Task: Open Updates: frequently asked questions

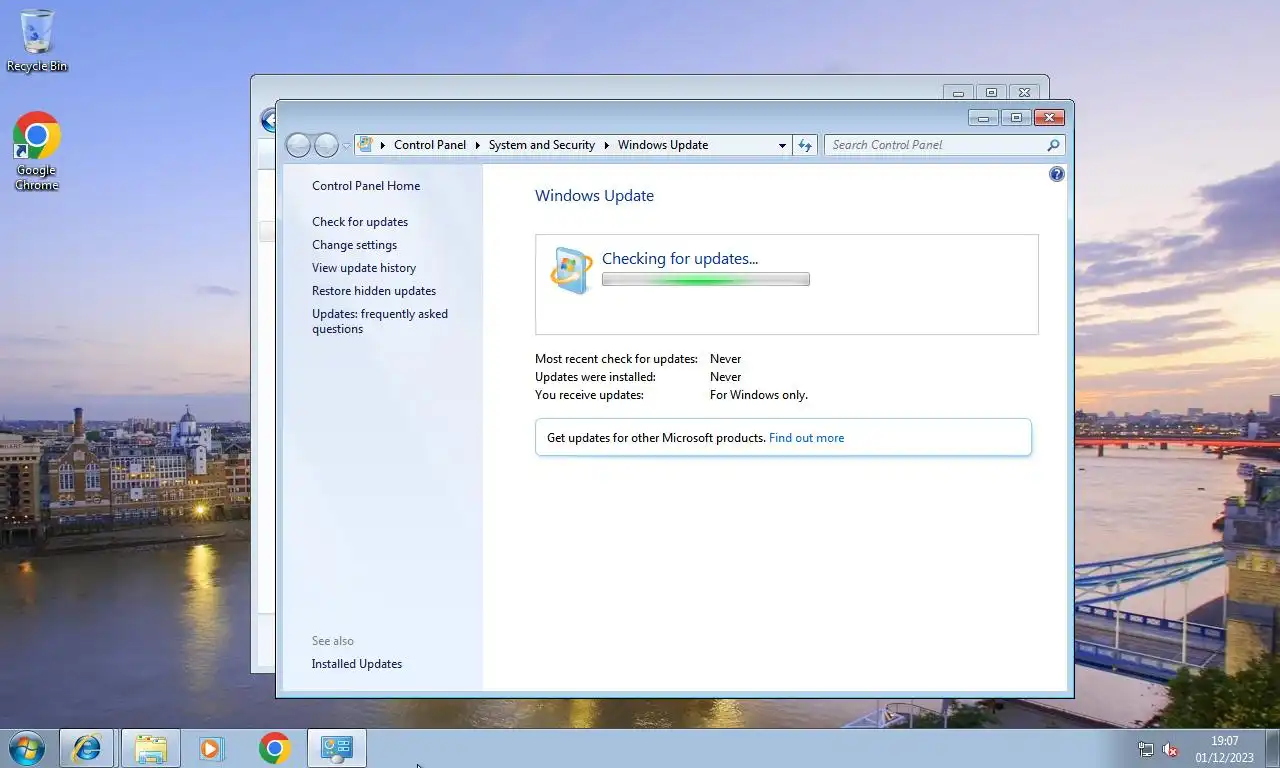Action: (x=380, y=321)
